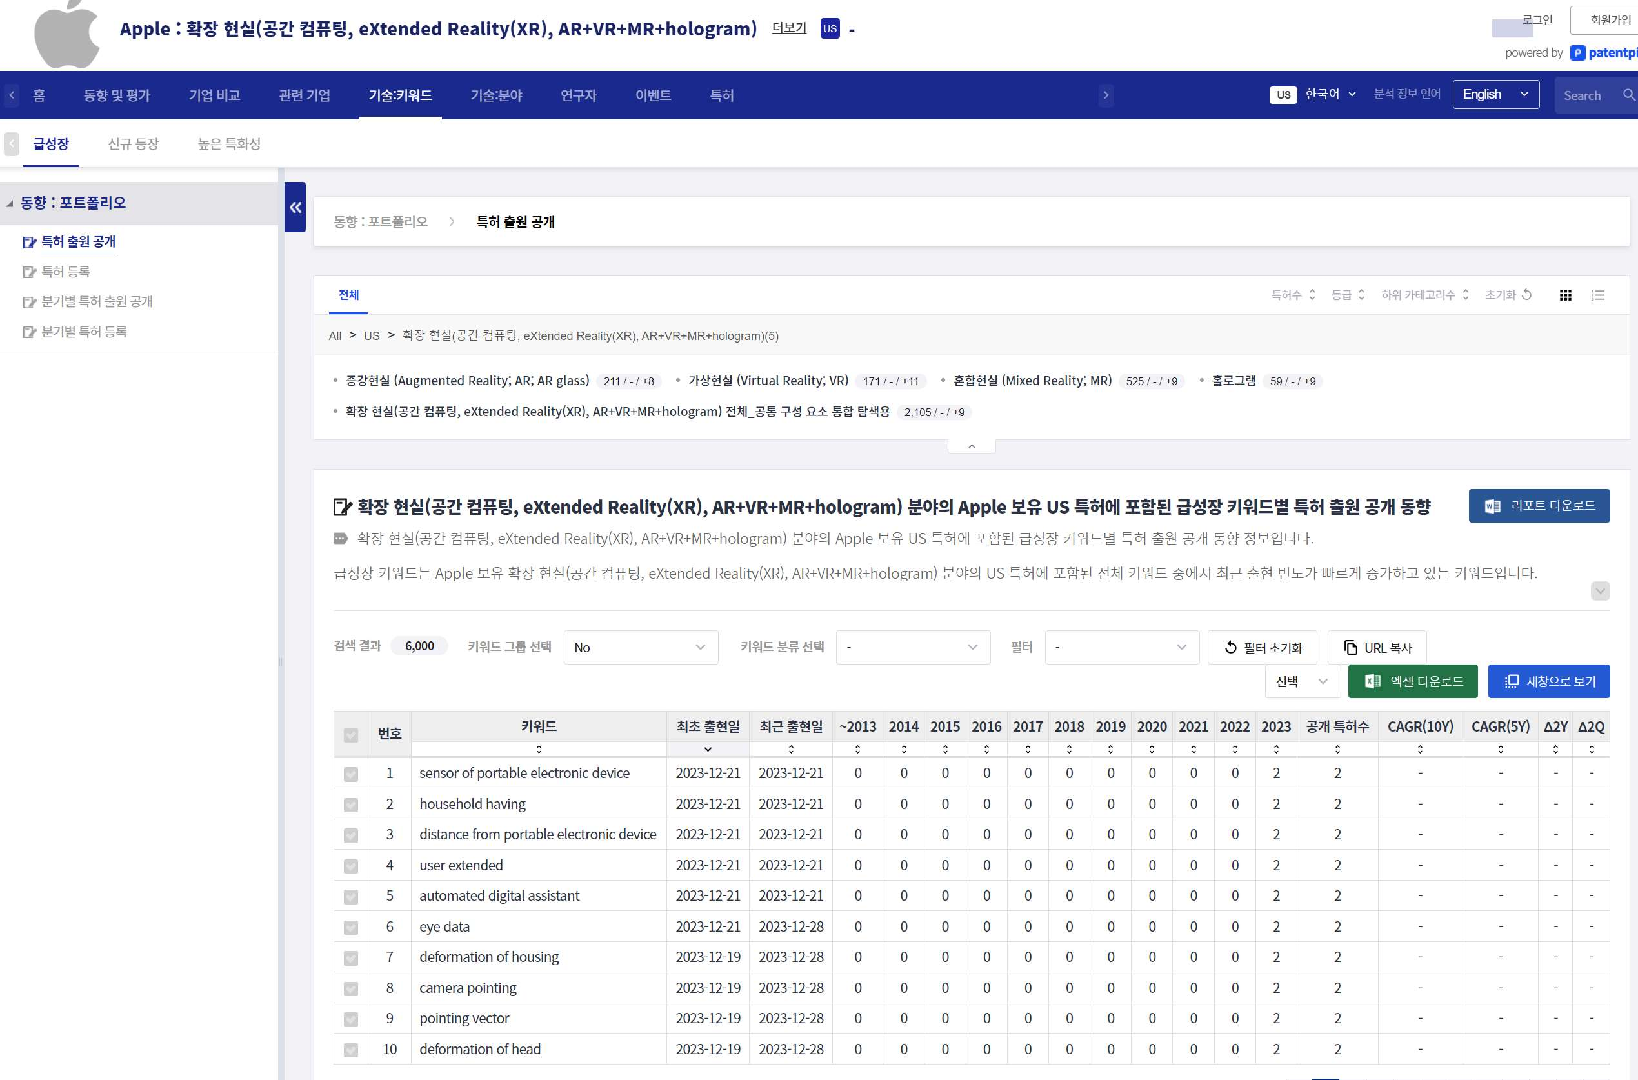Screen dimensions: 1638x1080
Task: Collapse 동향 : 포트폴리오 tree section
Action: pos(10,203)
